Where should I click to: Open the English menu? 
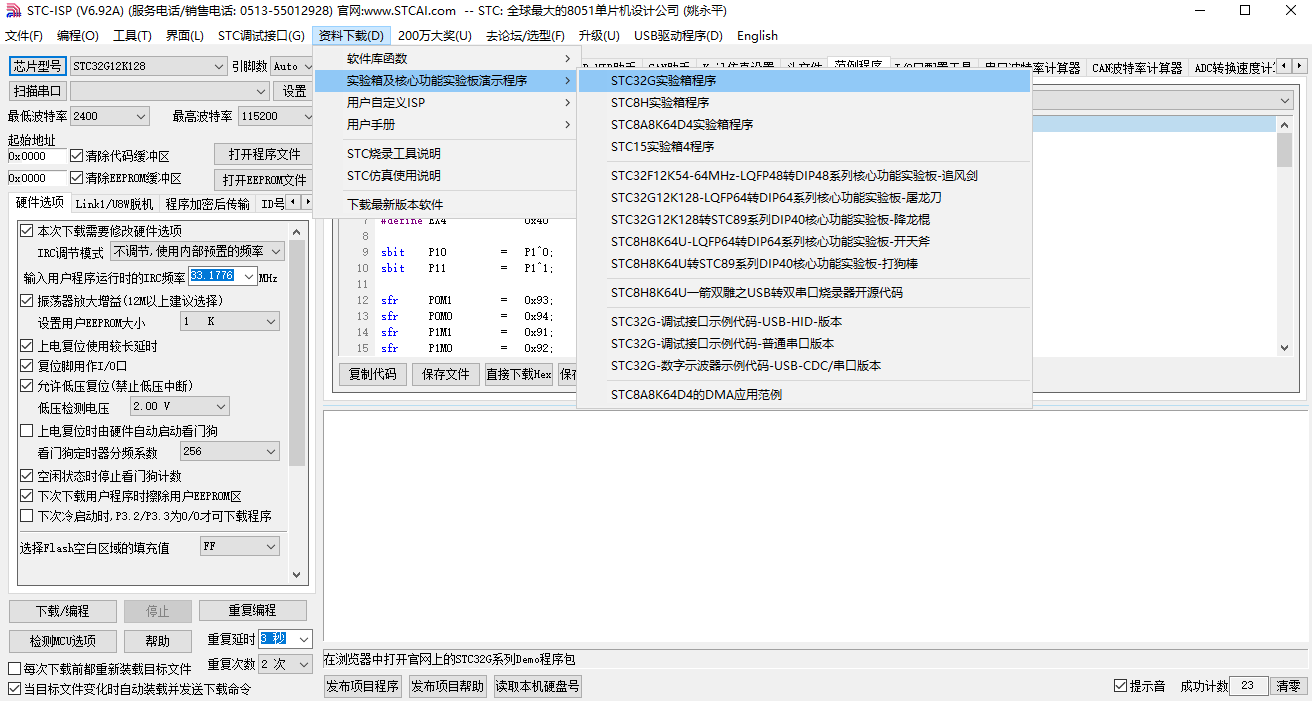(x=757, y=35)
